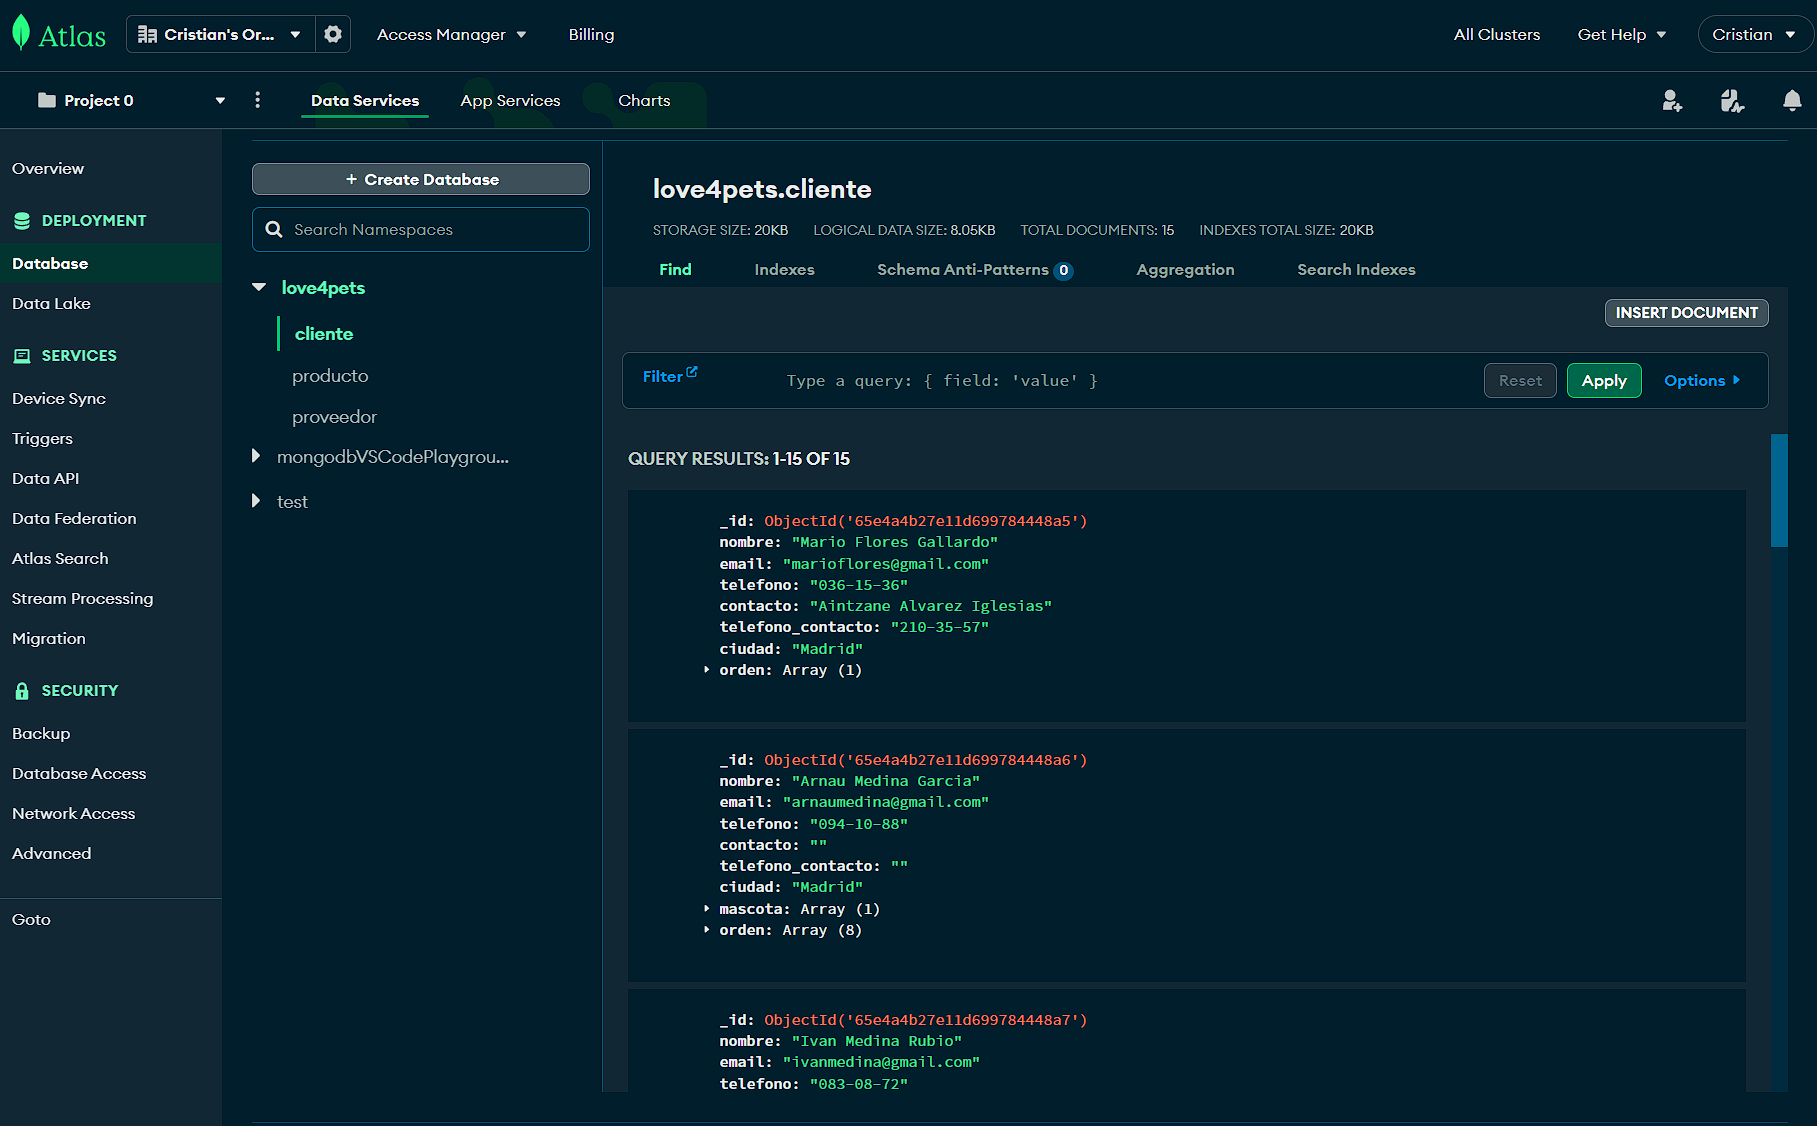Open Backup in the sidebar

click(x=41, y=733)
